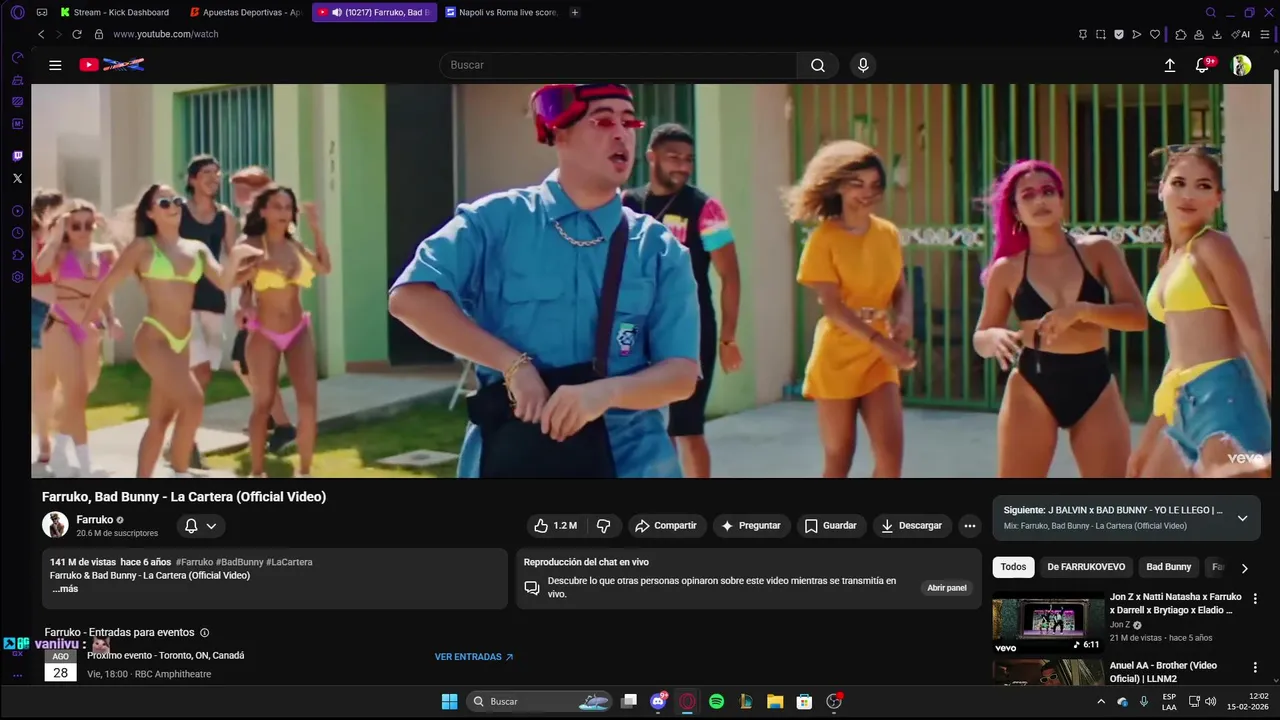Open File Explorer from the taskbar
Screen dimensions: 1280x720
tap(775, 702)
